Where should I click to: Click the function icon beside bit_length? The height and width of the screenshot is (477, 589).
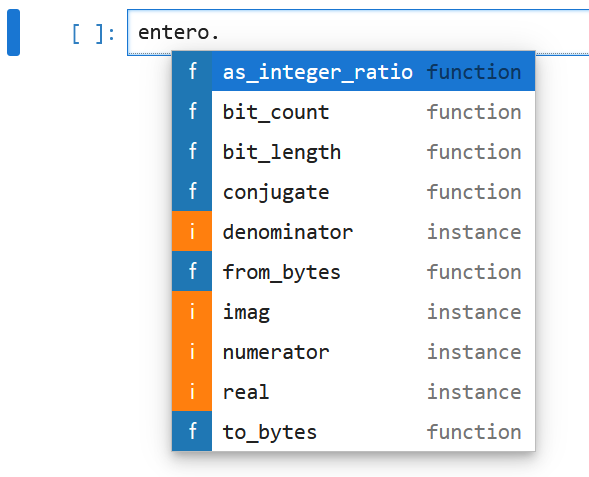[192, 151]
